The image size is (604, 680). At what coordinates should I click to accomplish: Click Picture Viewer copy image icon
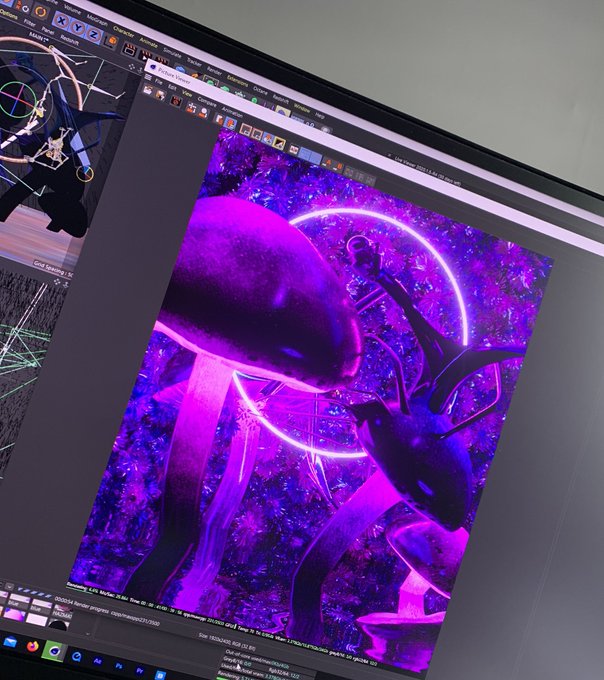click(219, 120)
